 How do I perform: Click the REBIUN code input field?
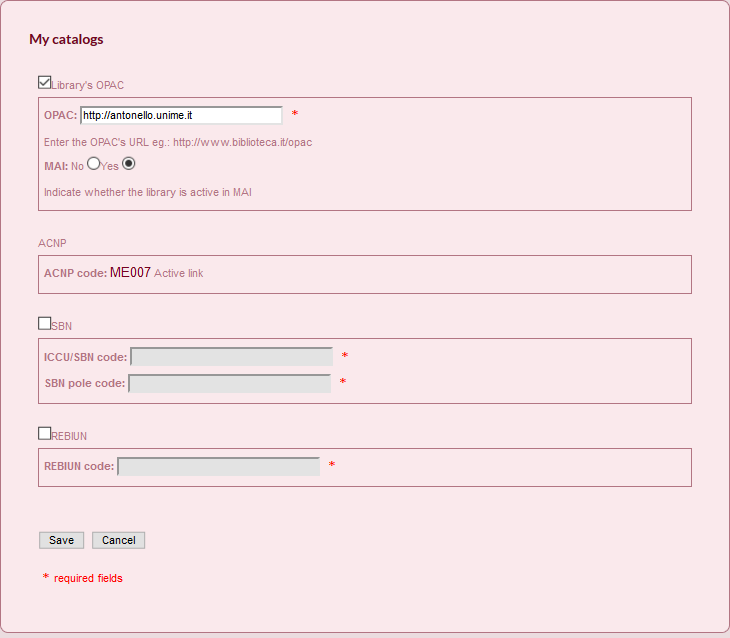coord(218,466)
